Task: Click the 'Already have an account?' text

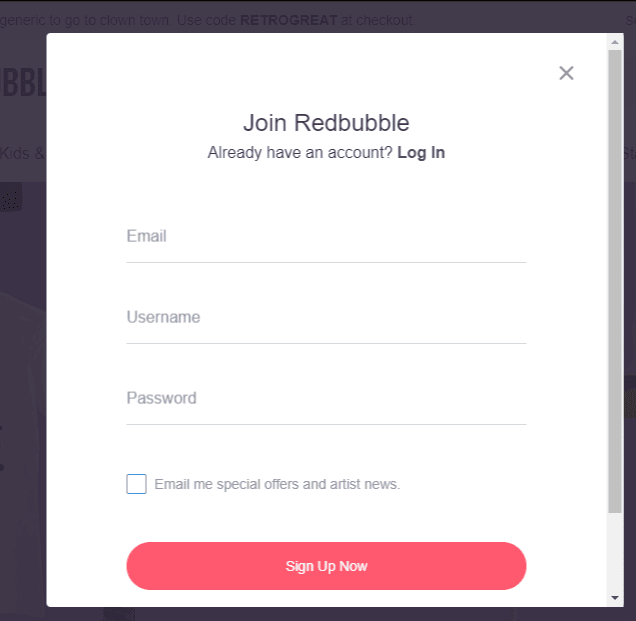Action: click(x=300, y=153)
